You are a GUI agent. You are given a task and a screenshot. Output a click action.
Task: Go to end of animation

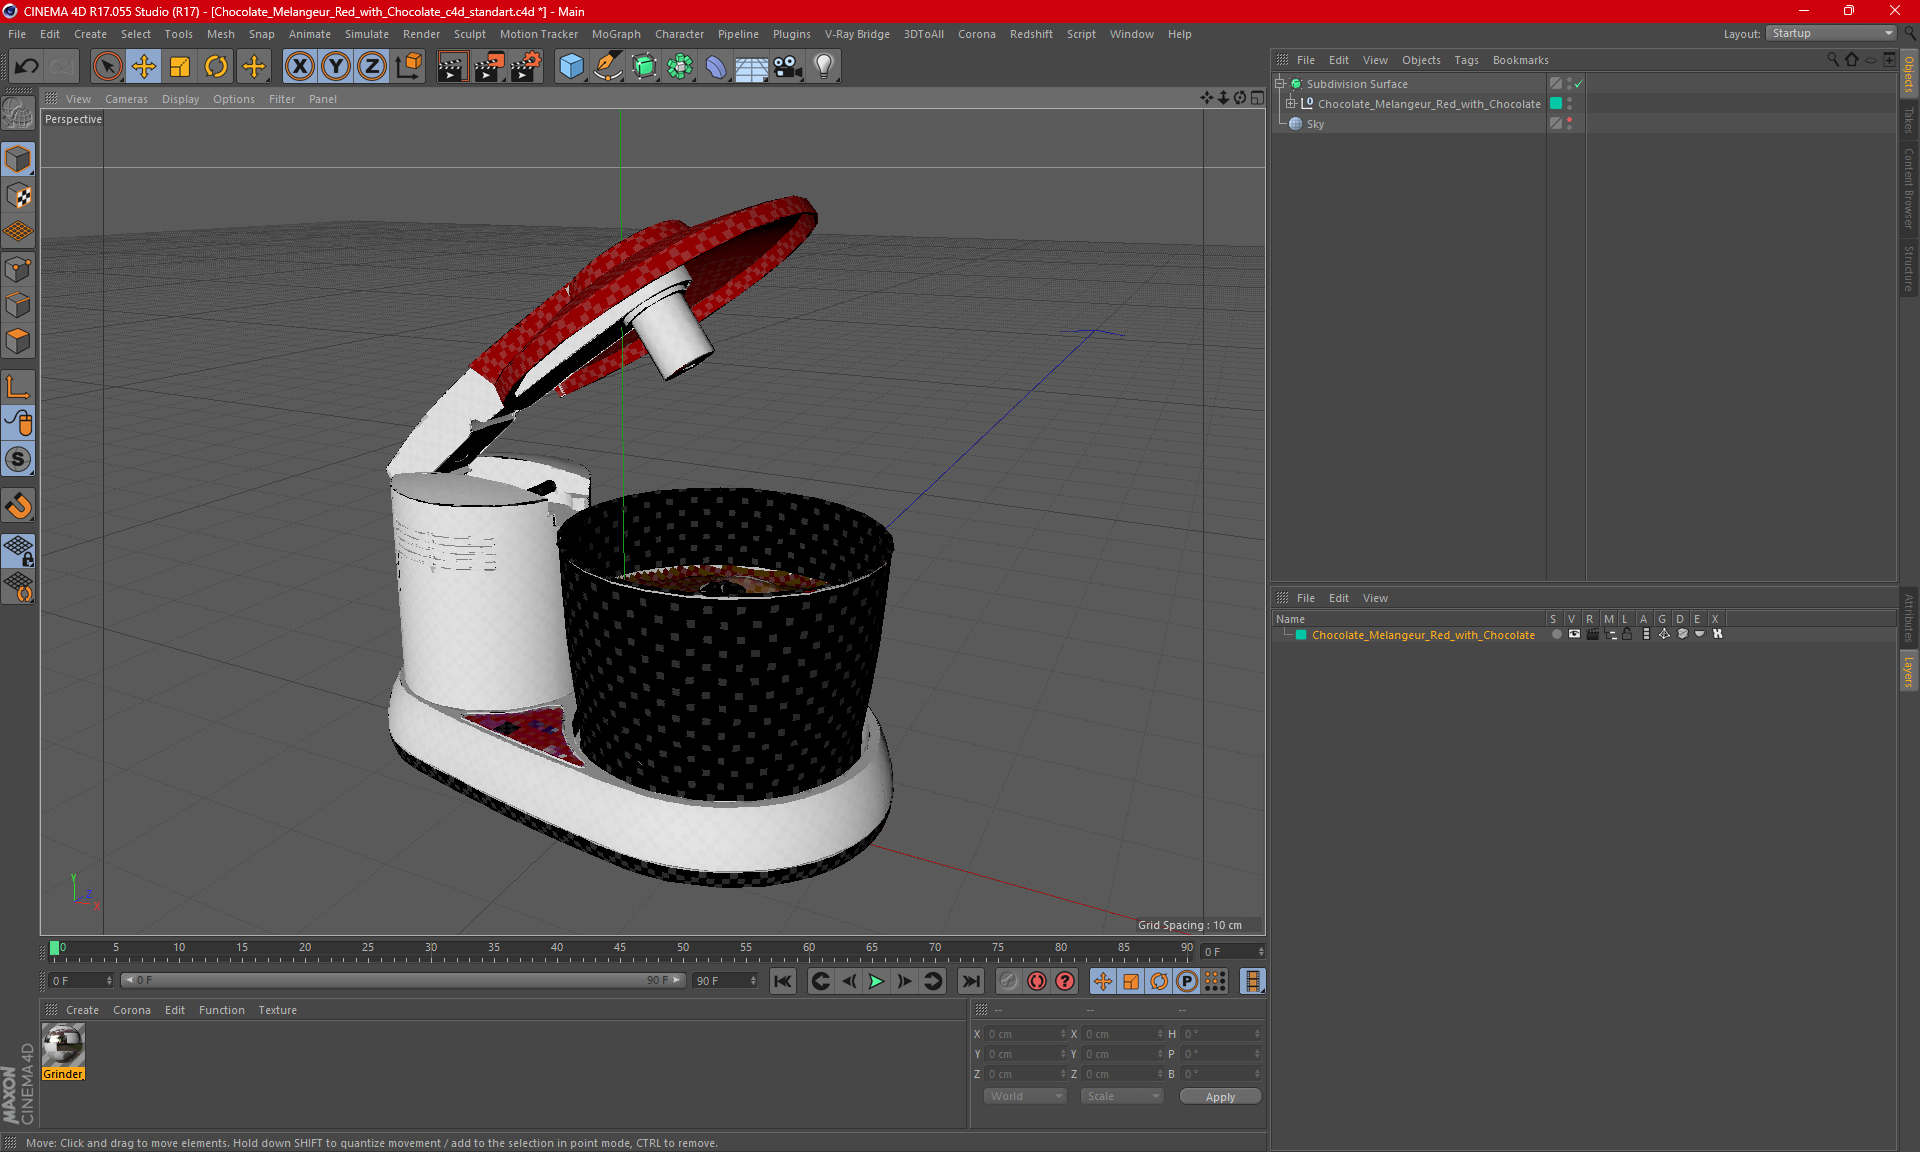pyautogui.click(x=970, y=981)
